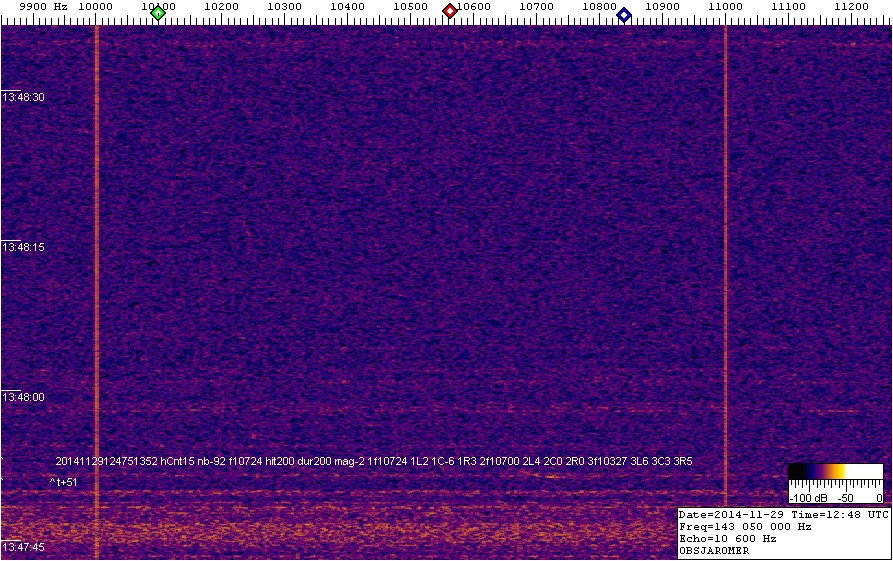Click the 13:47:45 time label
The height and width of the screenshot is (561, 893).
(x=24, y=548)
